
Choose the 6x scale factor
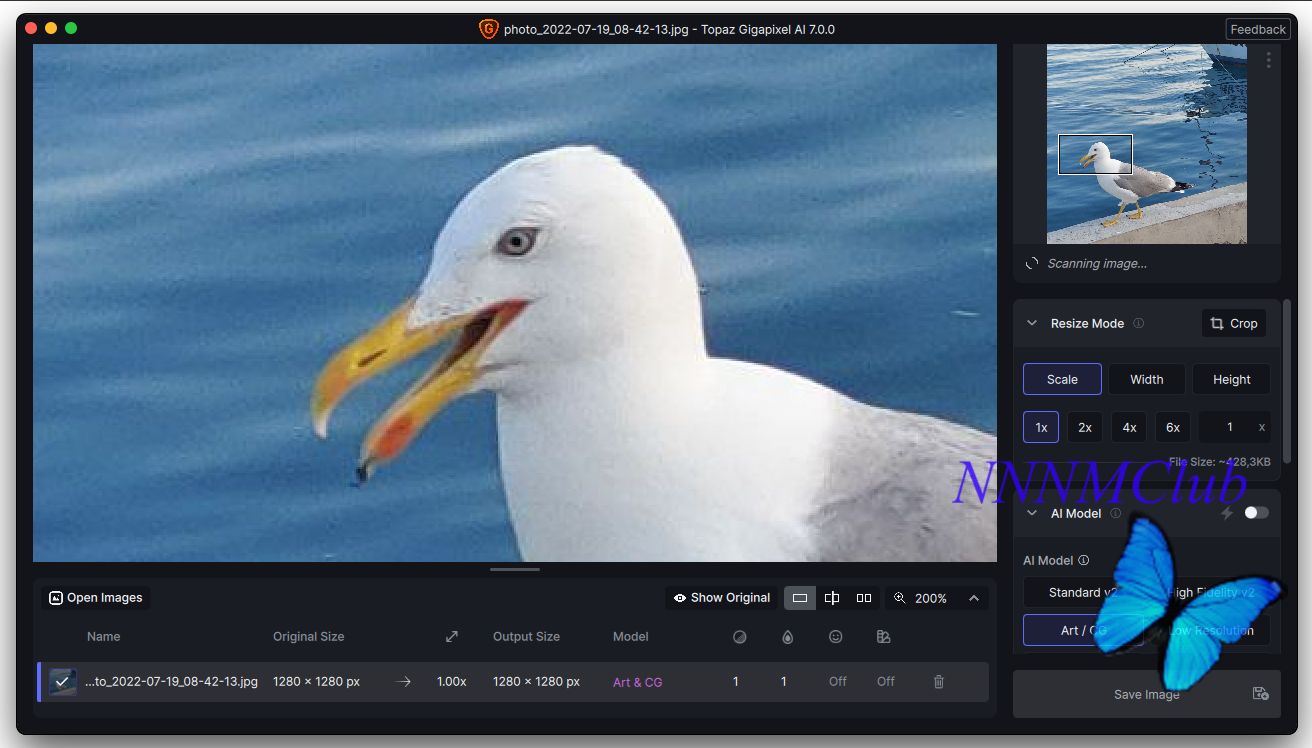pyautogui.click(x=1173, y=427)
